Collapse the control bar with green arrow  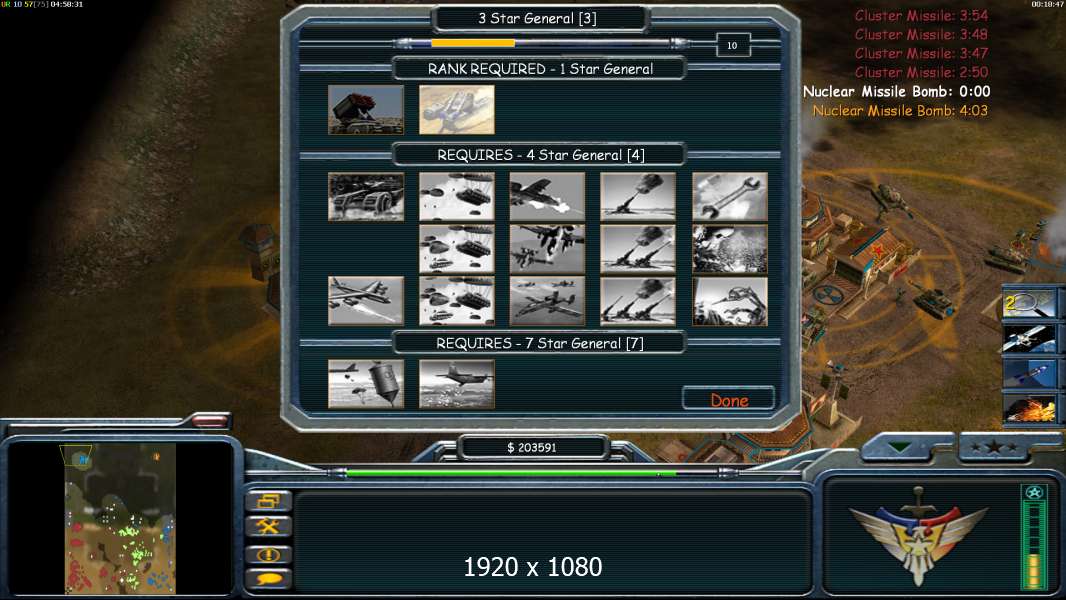click(899, 448)
